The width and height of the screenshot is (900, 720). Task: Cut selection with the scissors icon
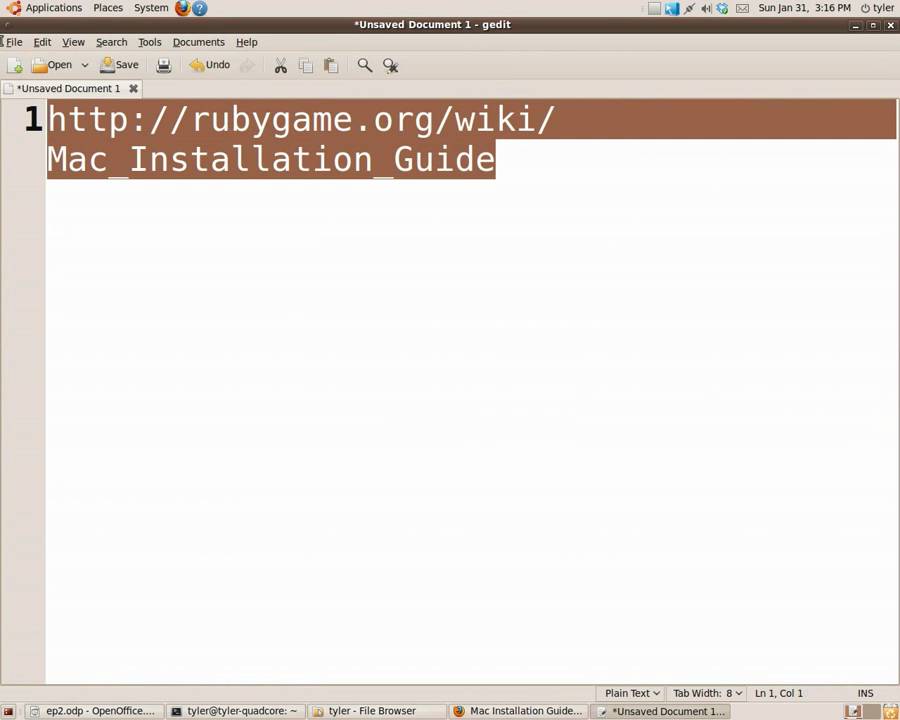point(280,66)
